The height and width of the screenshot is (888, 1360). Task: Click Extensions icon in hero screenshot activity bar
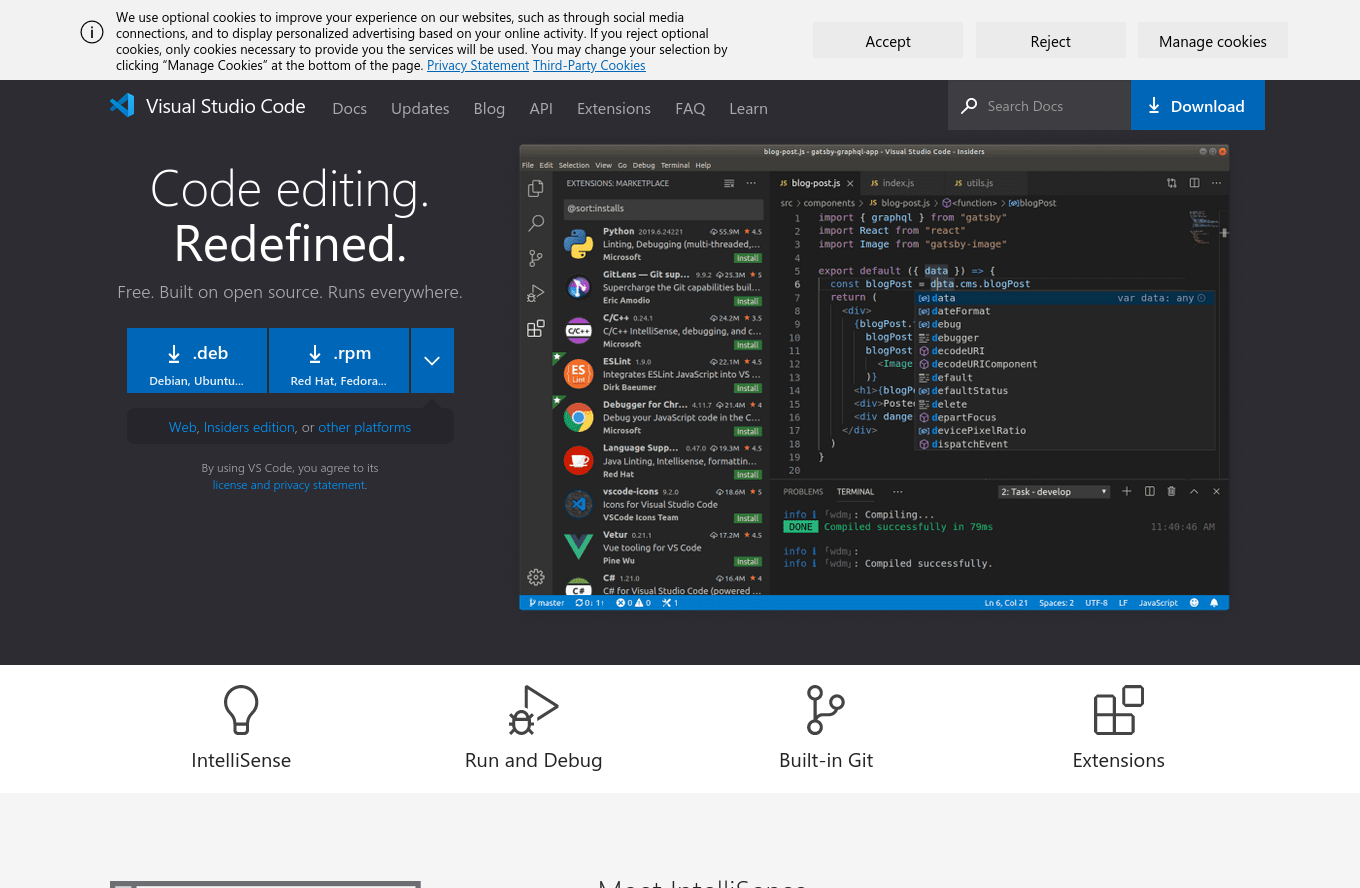tap(536, 328)
